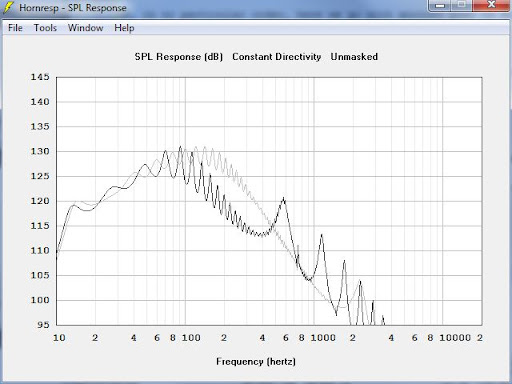The width and height of the screenshot is (512, 384).
Task: Click the 135 value on the dB axis
Action: point(40,127)
